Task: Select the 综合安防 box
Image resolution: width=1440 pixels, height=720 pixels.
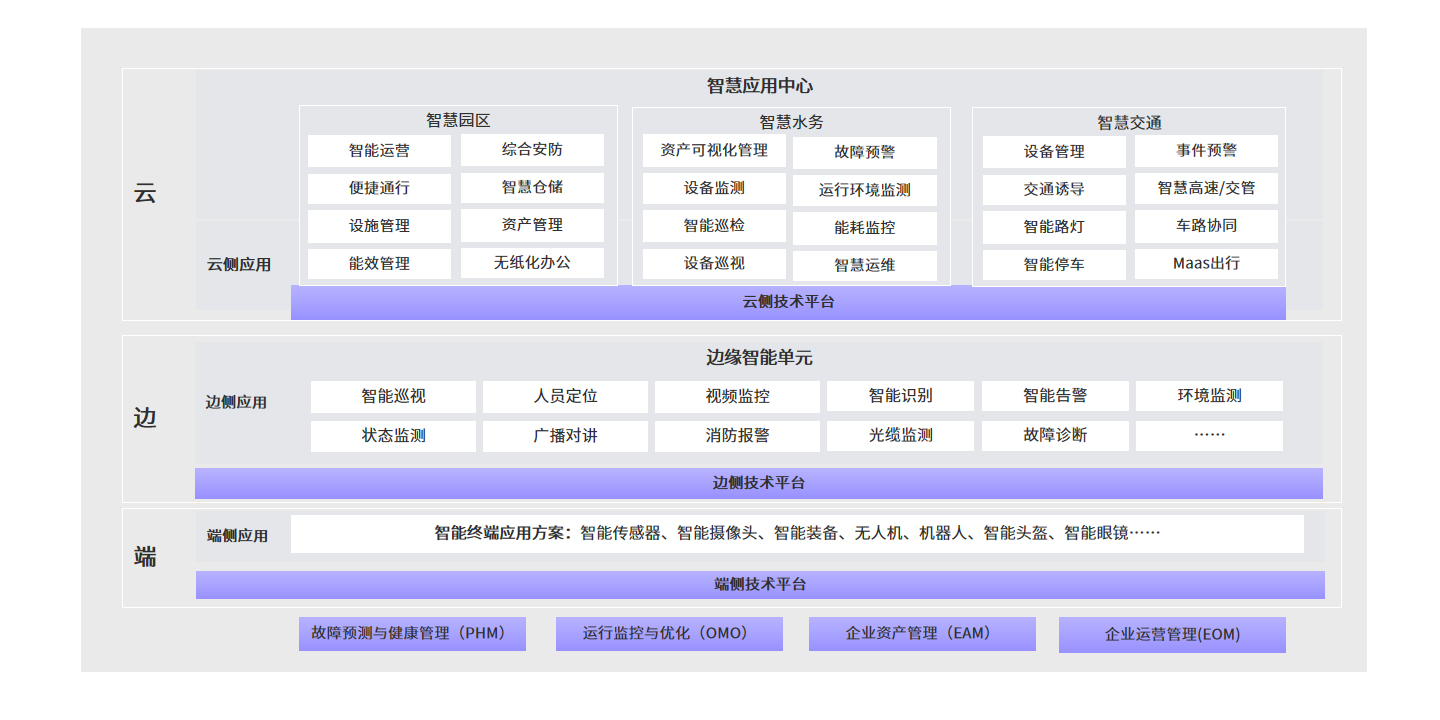Action: (x=532, y=150)
